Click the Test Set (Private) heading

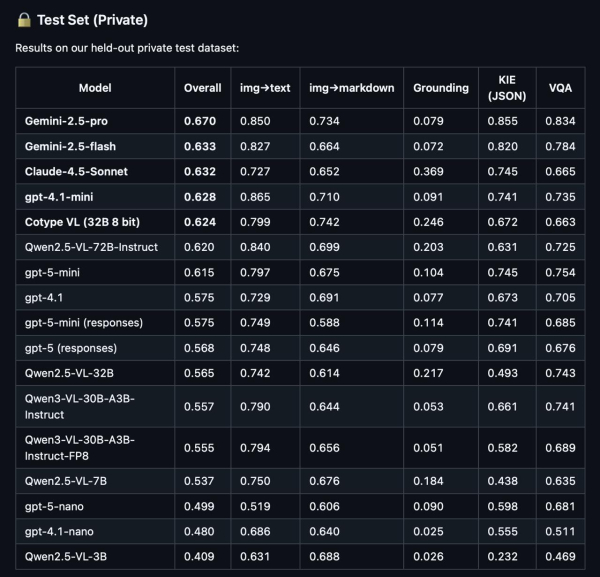tap(94, 18)
